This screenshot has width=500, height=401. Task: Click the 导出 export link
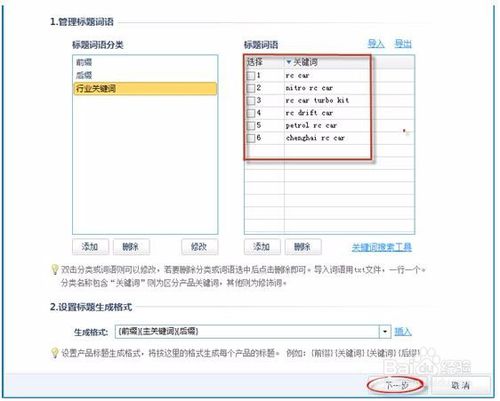(403, 44)
